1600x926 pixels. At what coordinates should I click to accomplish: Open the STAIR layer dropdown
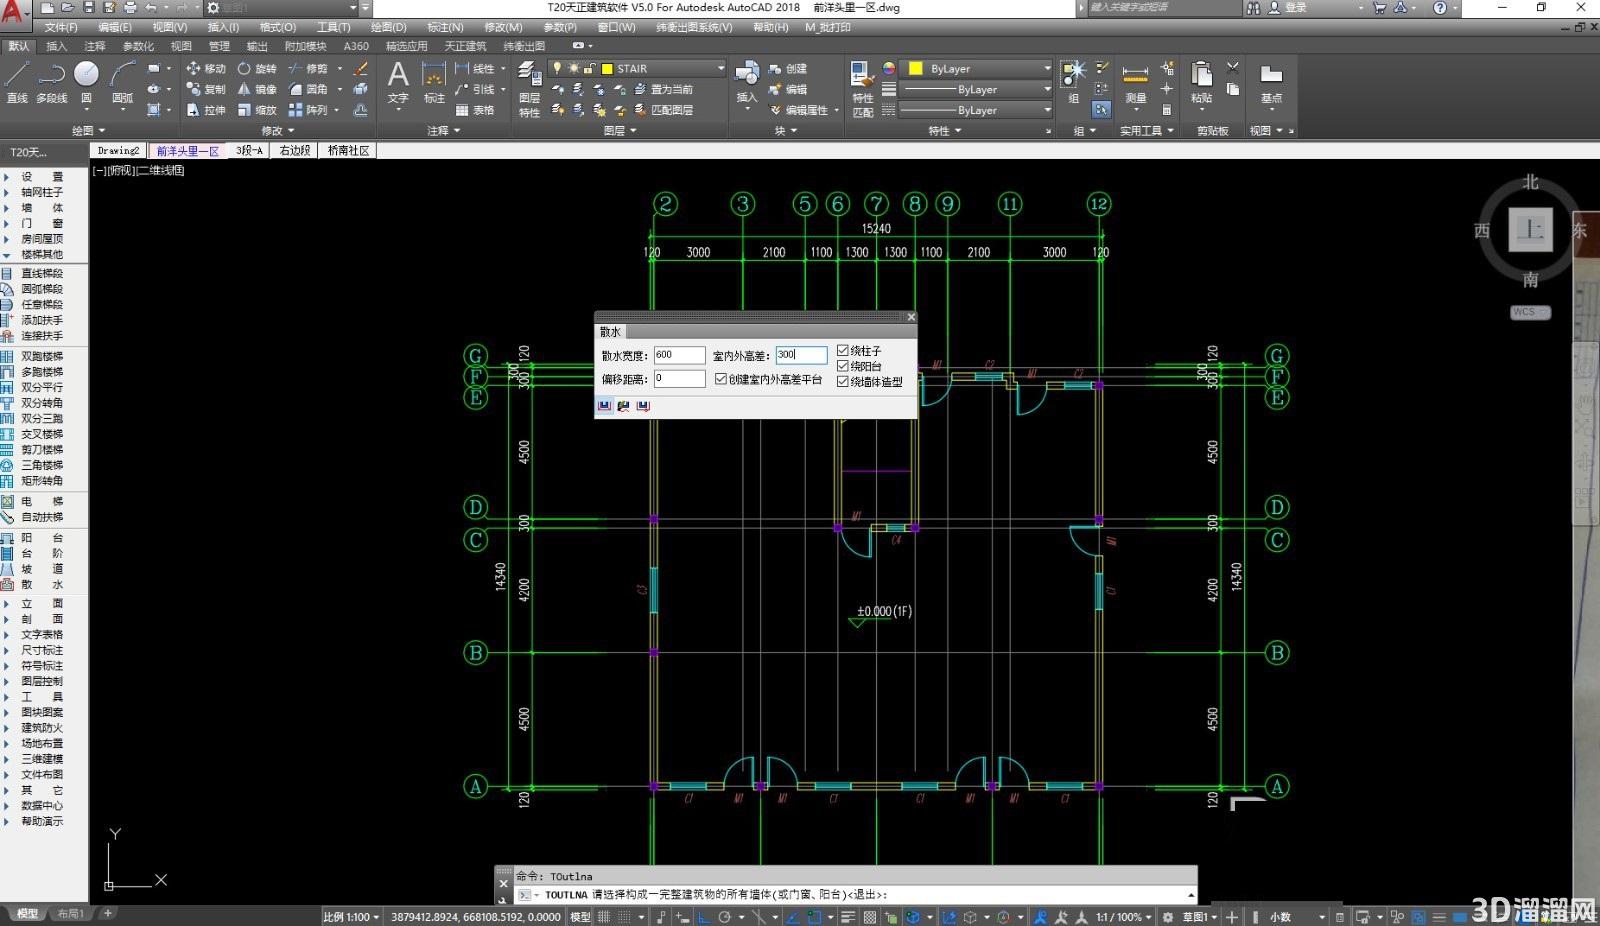720,68
